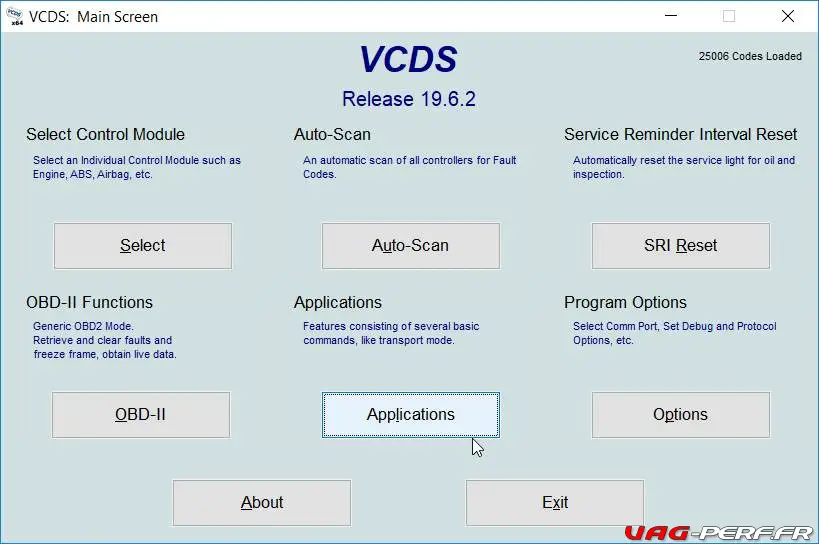Viewport: 819px width, 544px height.
Task: Click the 'Select Control Module' heading
Action: tap(106, 135)
